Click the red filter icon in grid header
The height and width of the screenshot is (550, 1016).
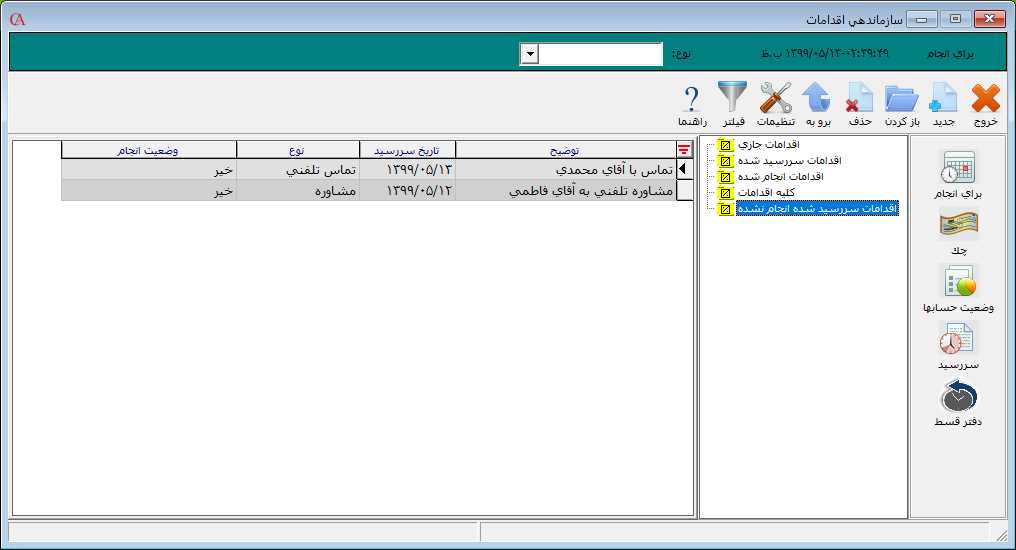click(x=684, y=150)
